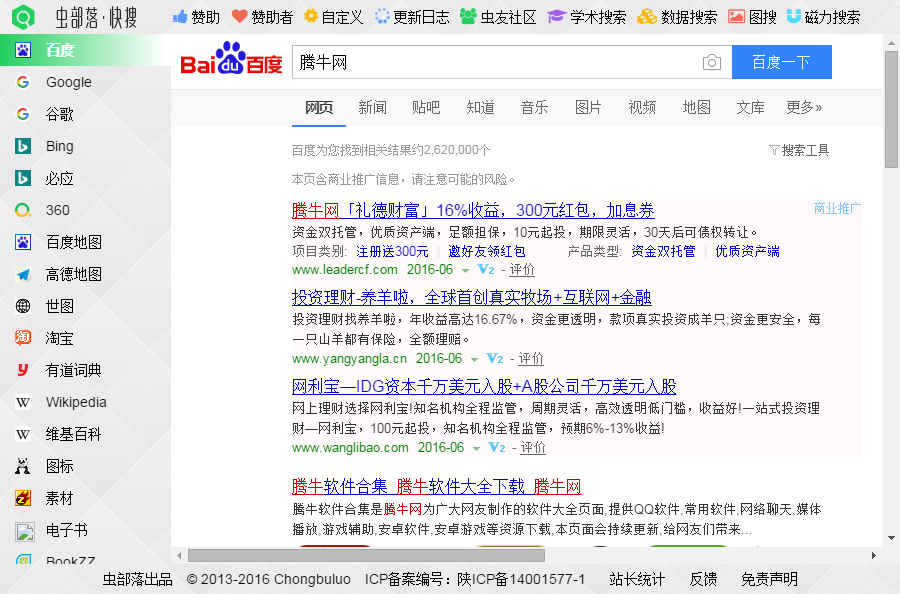The image size is (900, 594).
Task: Open 学术搜索 graduation cap icon
Action: (x=556, y=17)
